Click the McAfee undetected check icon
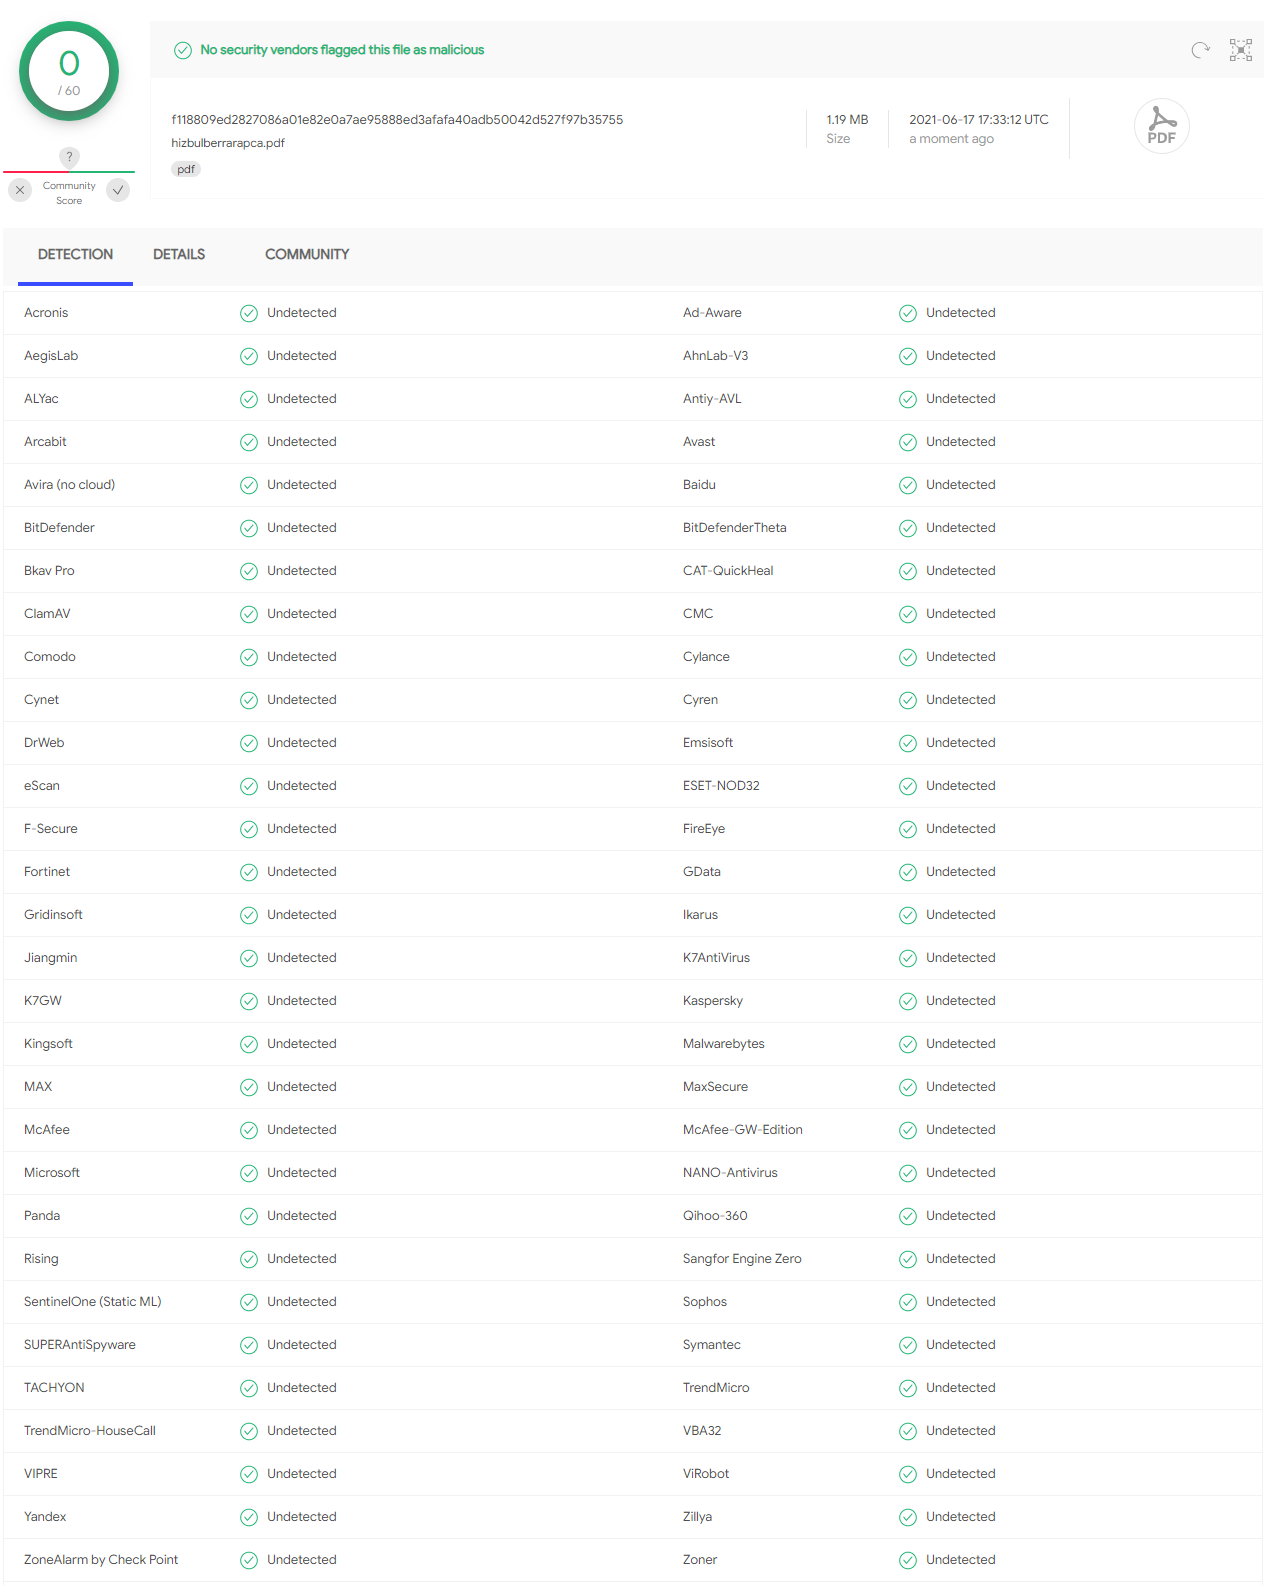This screenshot has width=1264, height=1585. 249,1130
